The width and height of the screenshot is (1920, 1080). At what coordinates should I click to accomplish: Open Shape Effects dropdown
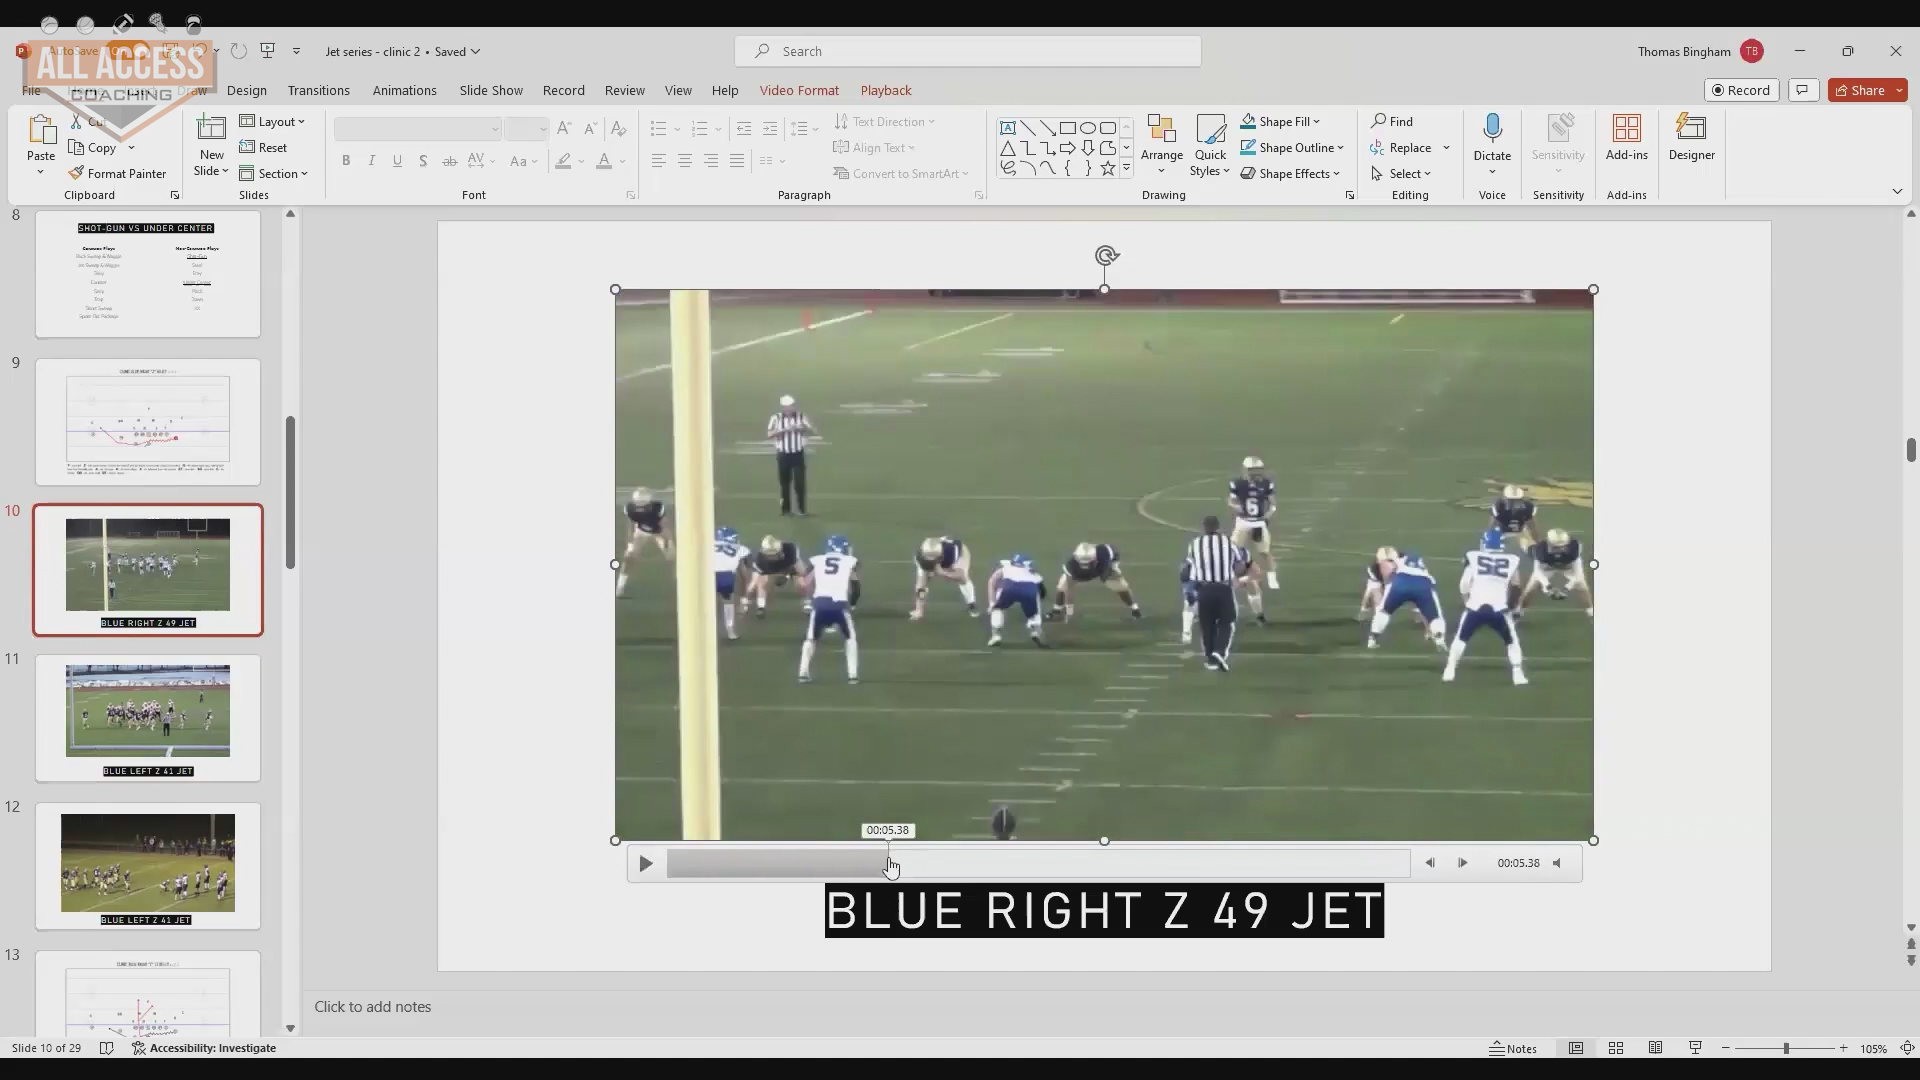tap(1290, 173)
